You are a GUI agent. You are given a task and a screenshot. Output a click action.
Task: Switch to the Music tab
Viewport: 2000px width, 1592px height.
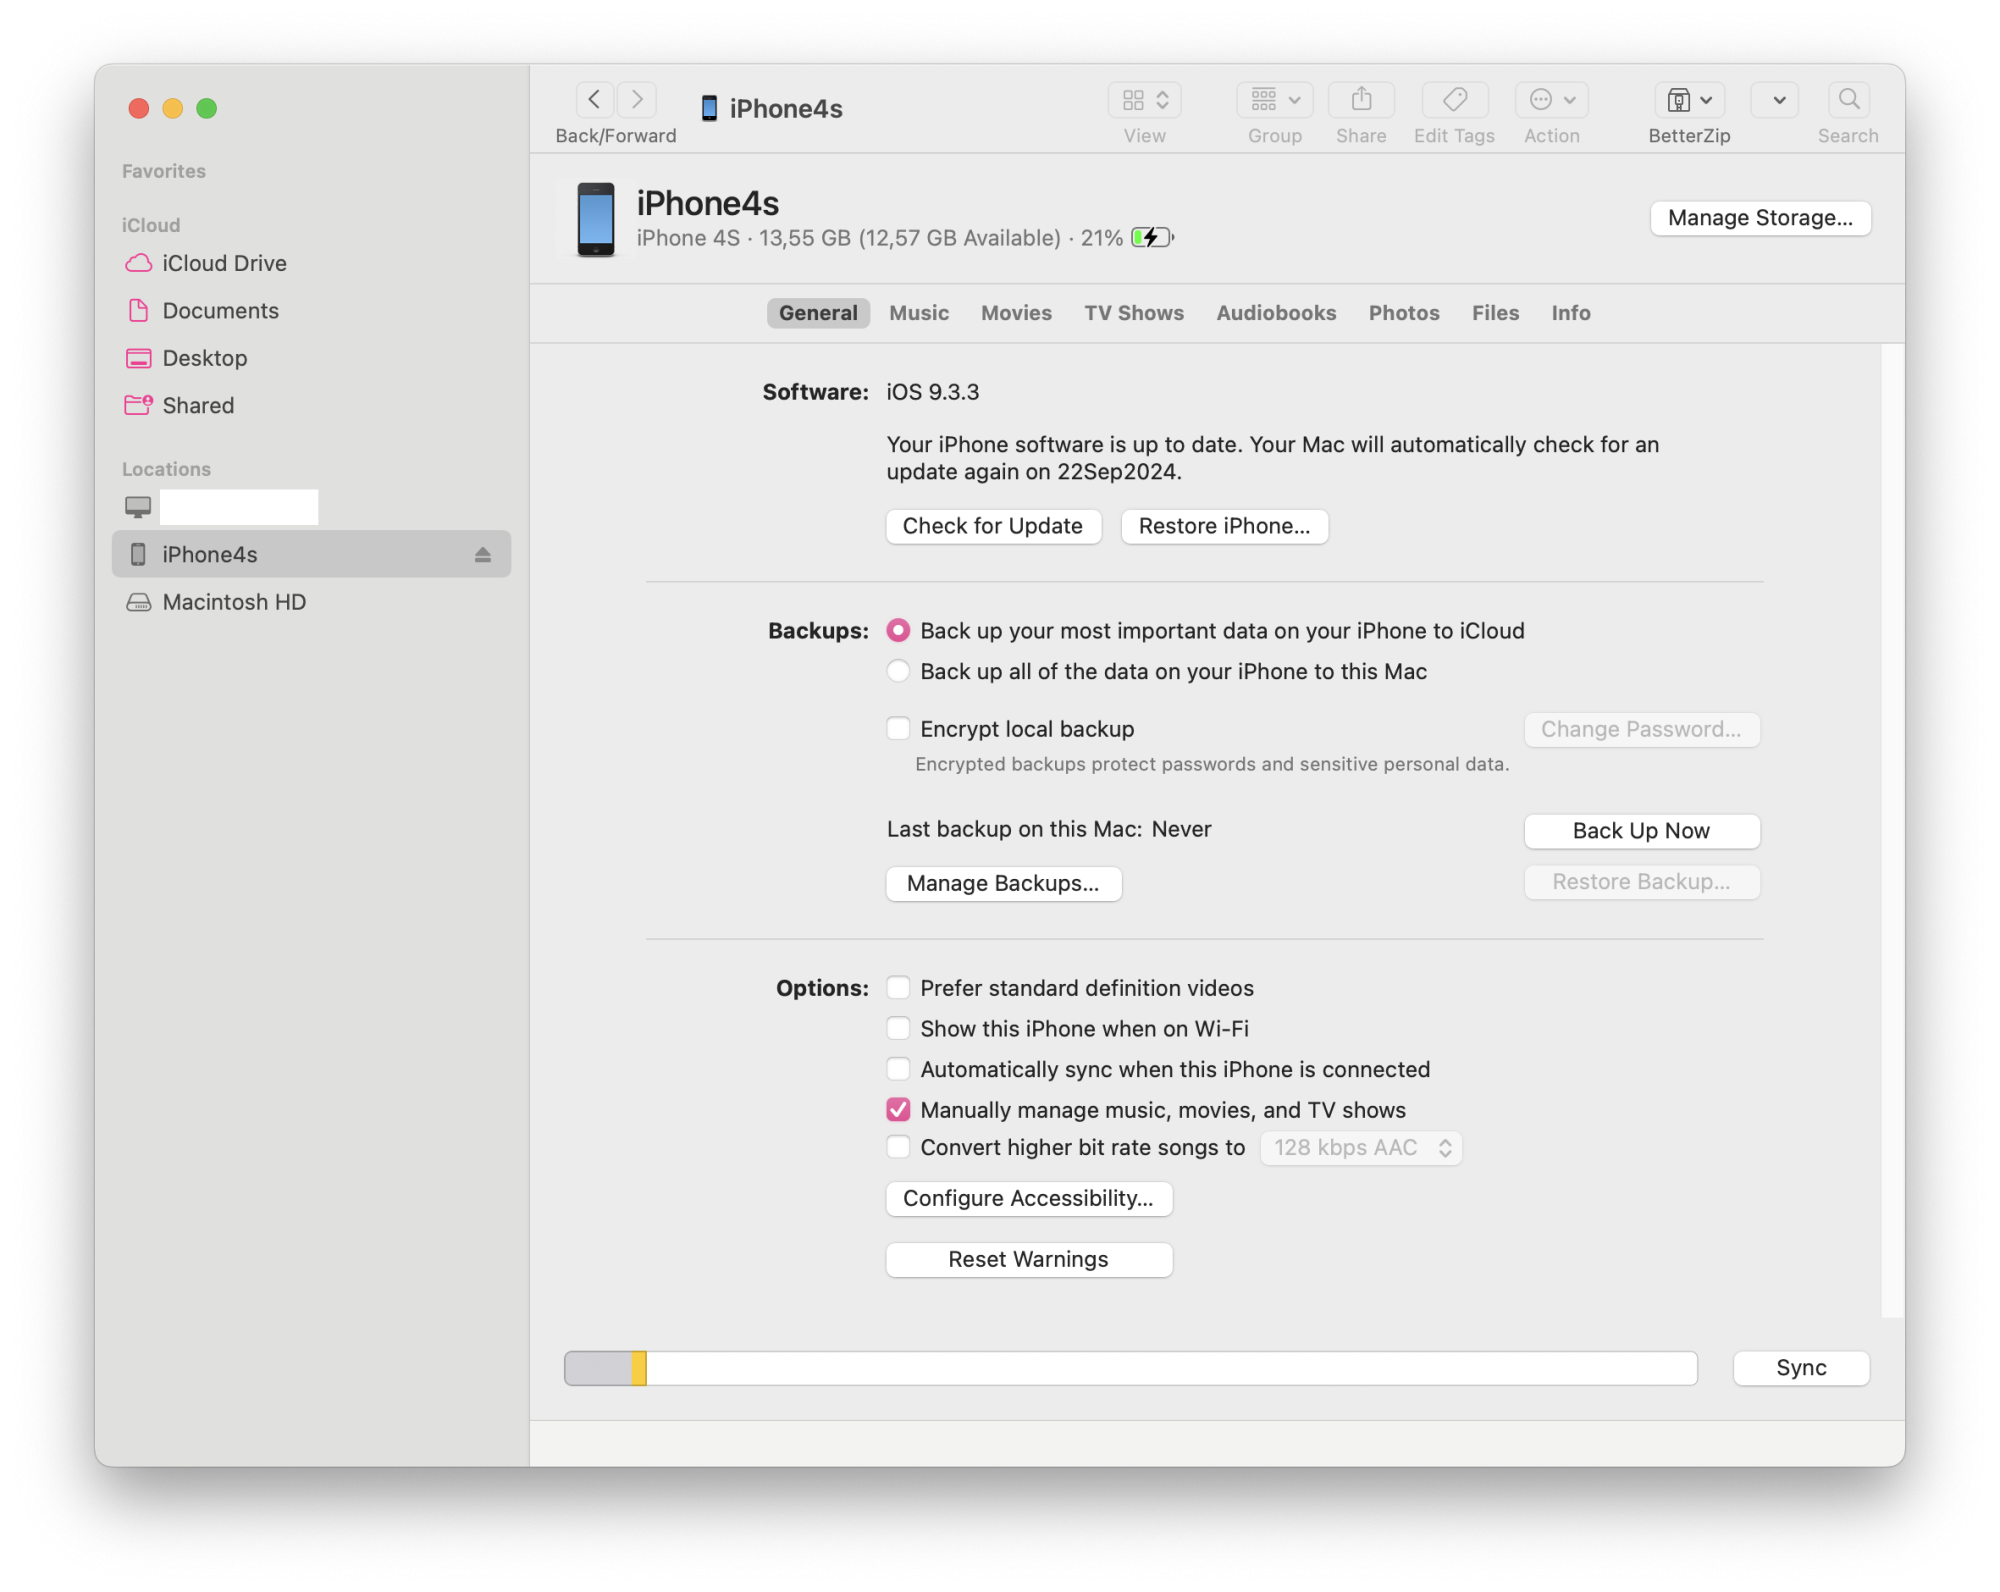pos(919,313)
